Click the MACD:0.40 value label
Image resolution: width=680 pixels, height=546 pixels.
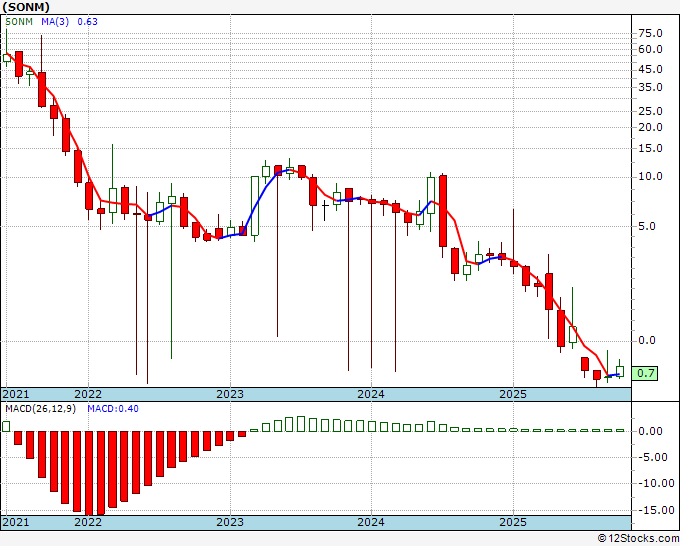point(113,409)
